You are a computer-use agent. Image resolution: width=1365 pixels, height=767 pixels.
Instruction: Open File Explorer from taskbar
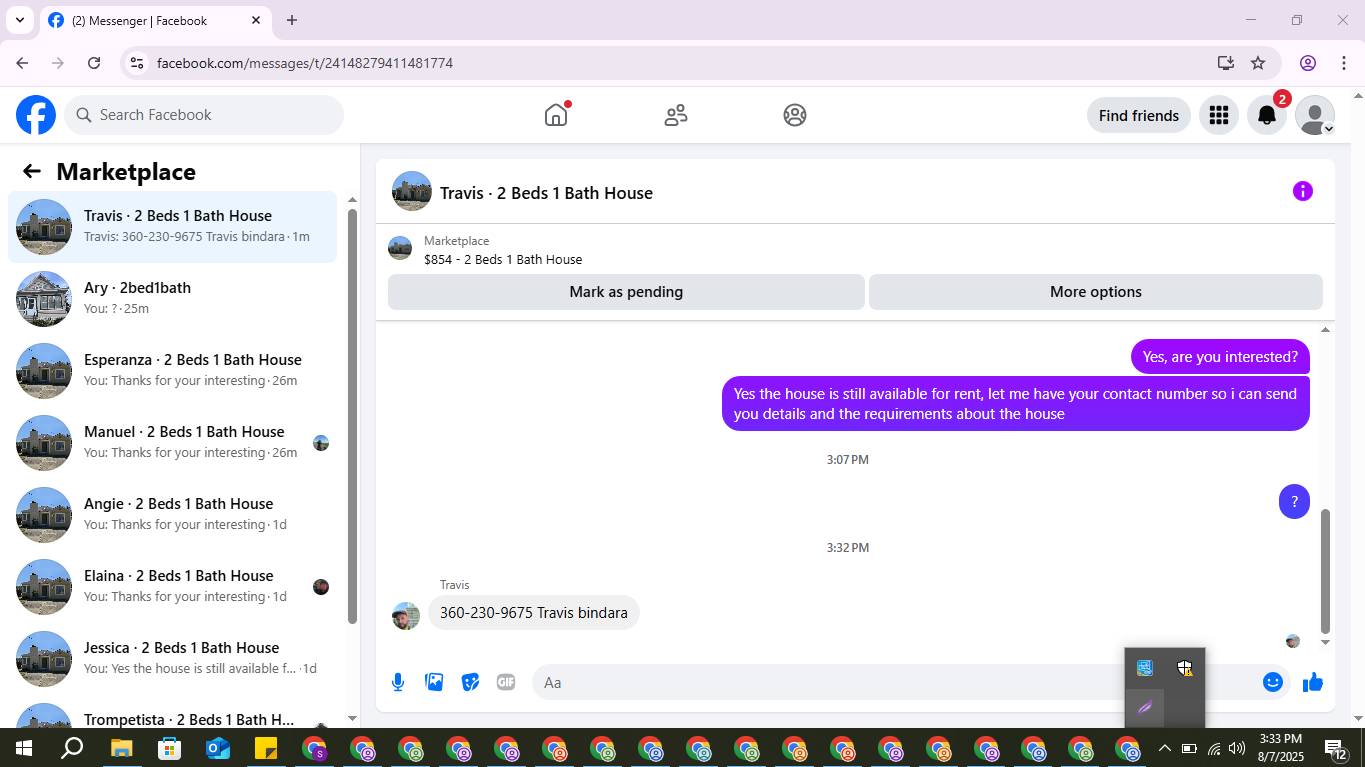pyautogui.click(x=121, y=748)
